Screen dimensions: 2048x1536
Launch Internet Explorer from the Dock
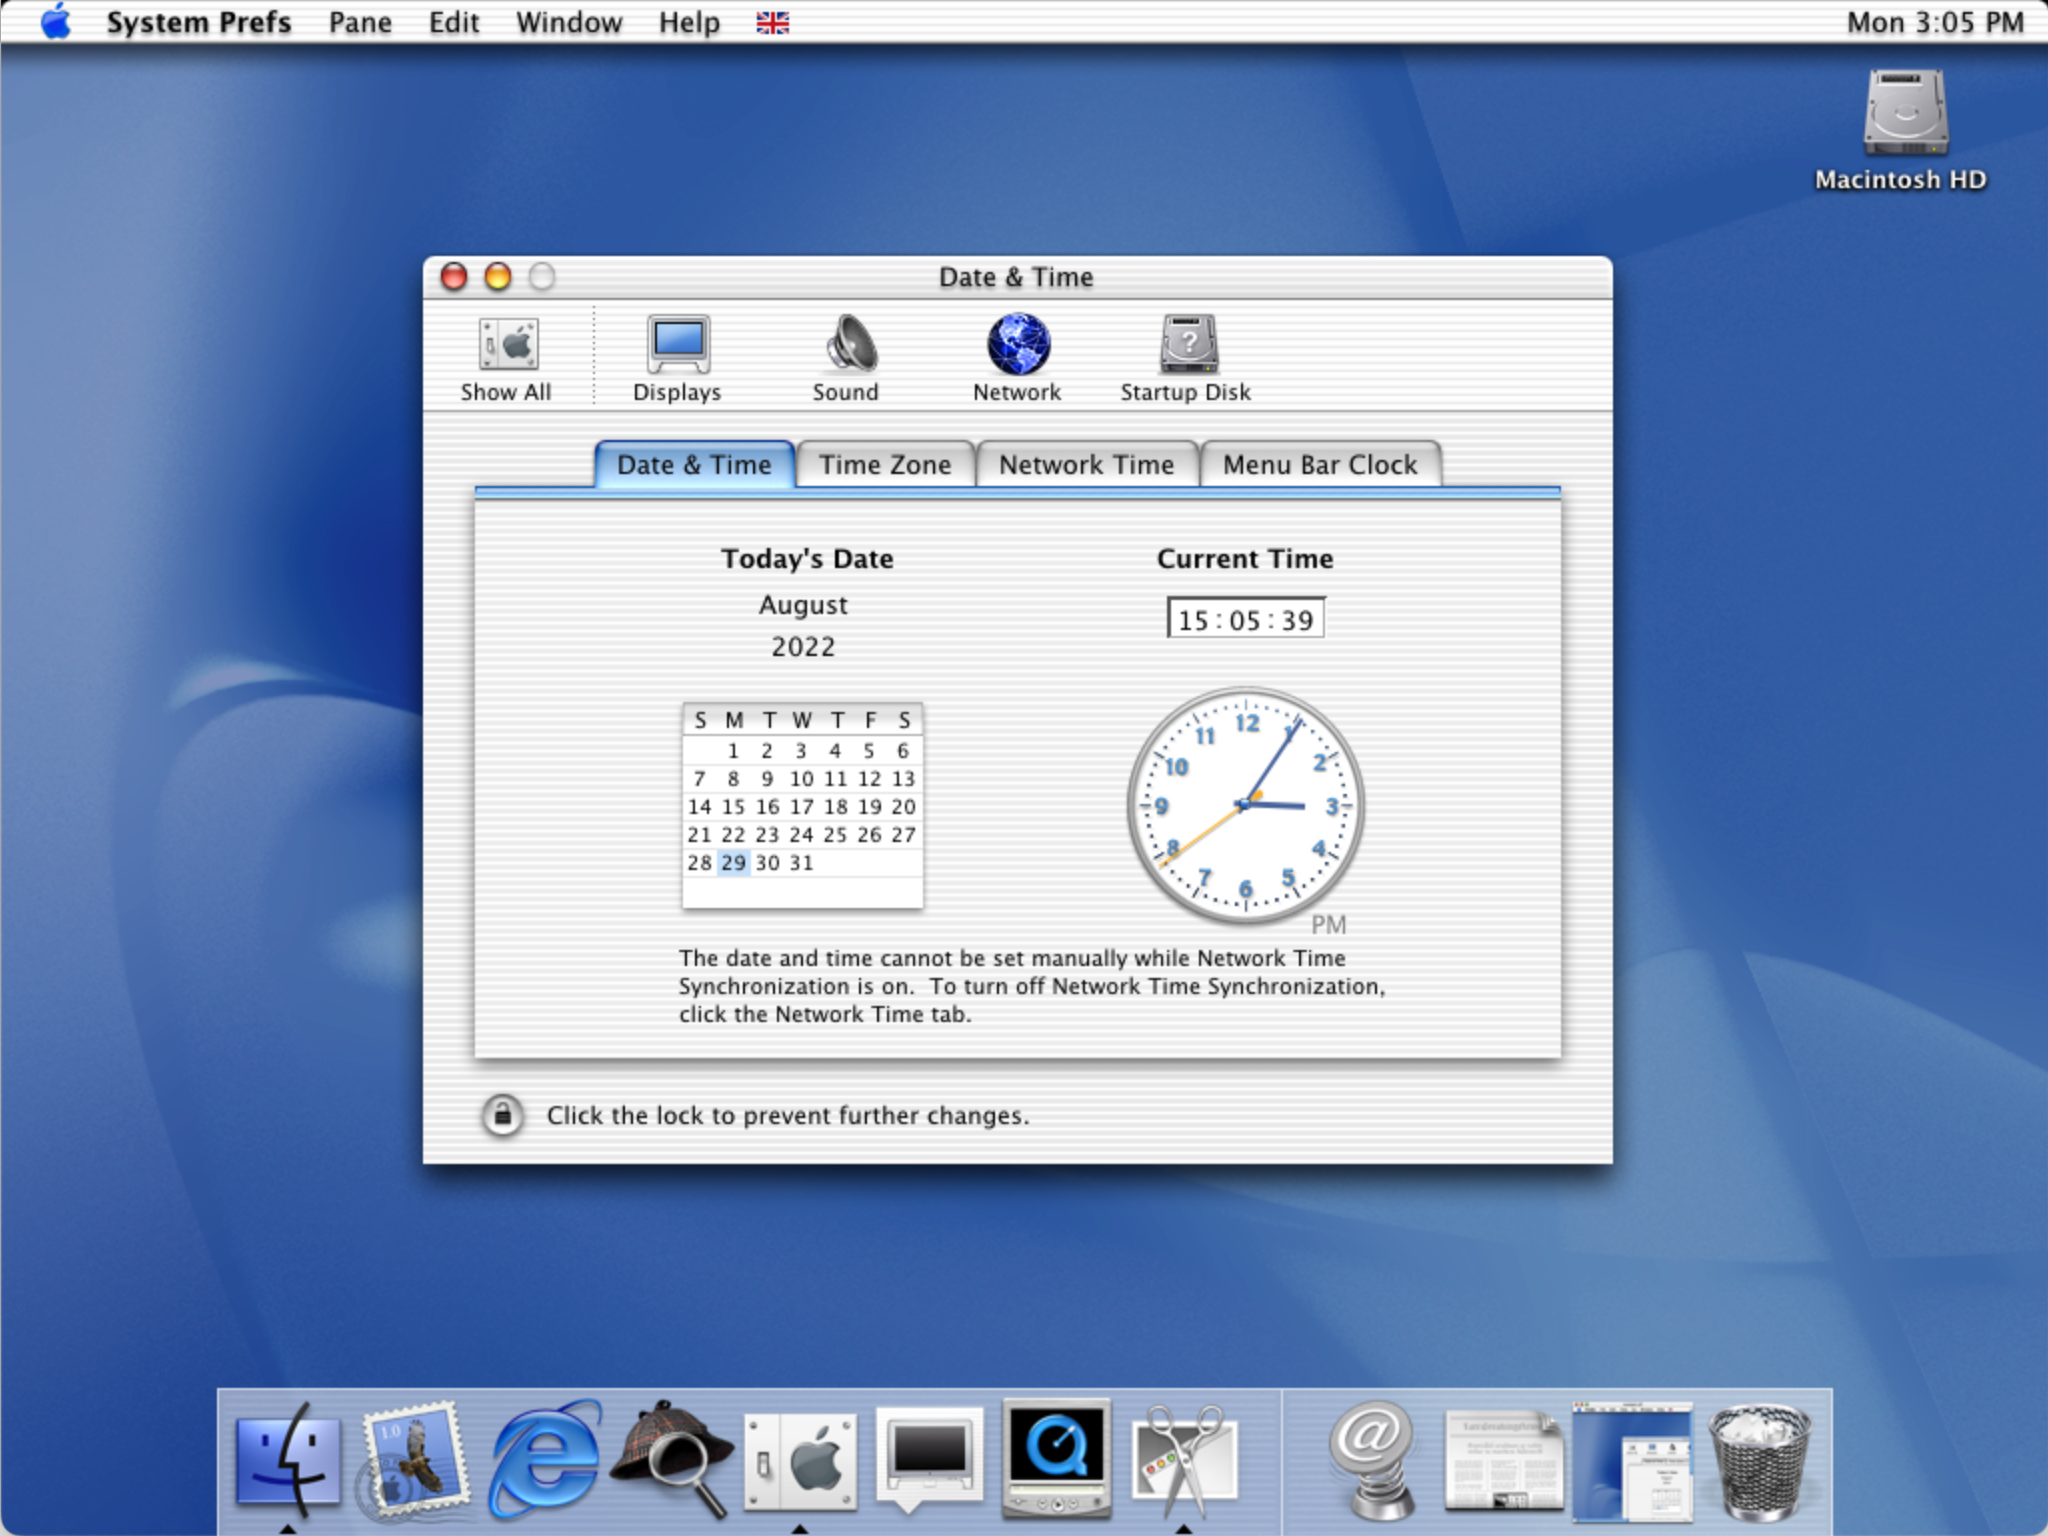544,1458
